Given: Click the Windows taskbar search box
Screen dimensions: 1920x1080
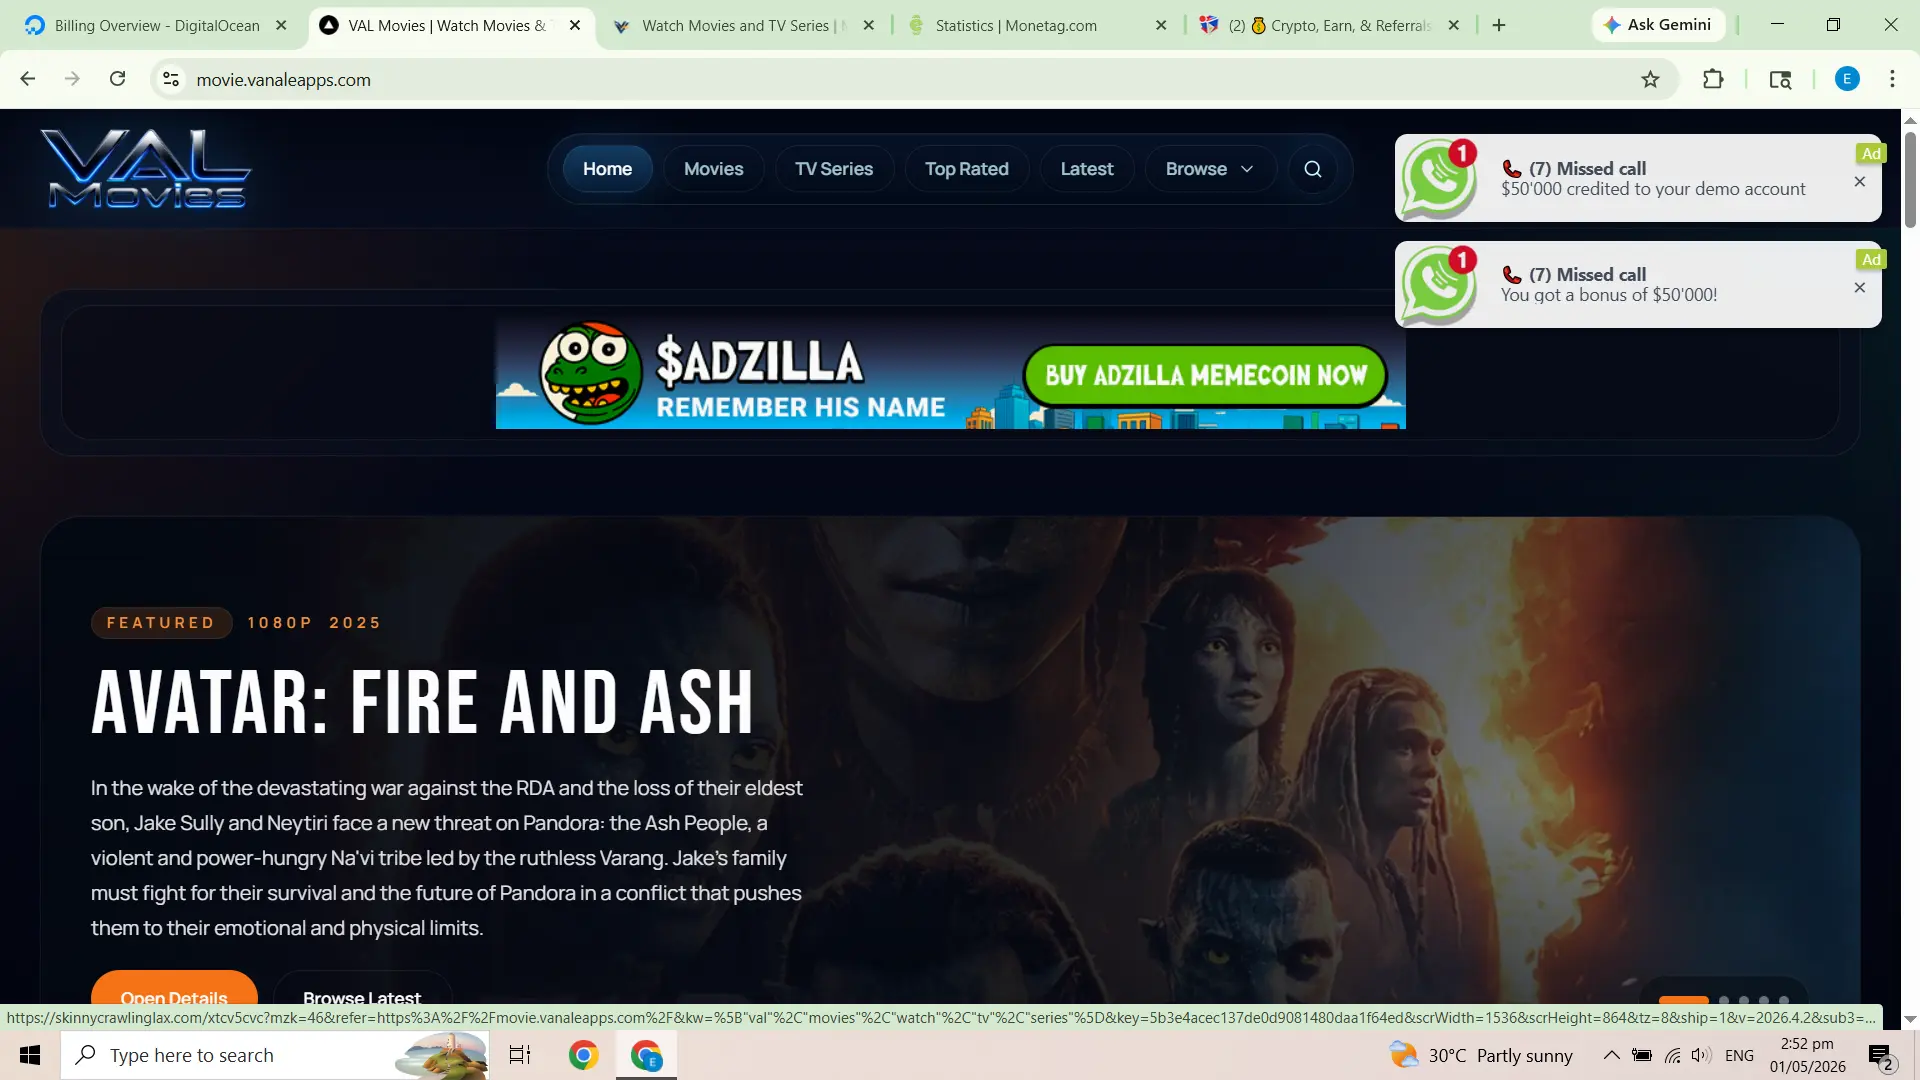Looking at the screenshot, I should point(275,1055).
